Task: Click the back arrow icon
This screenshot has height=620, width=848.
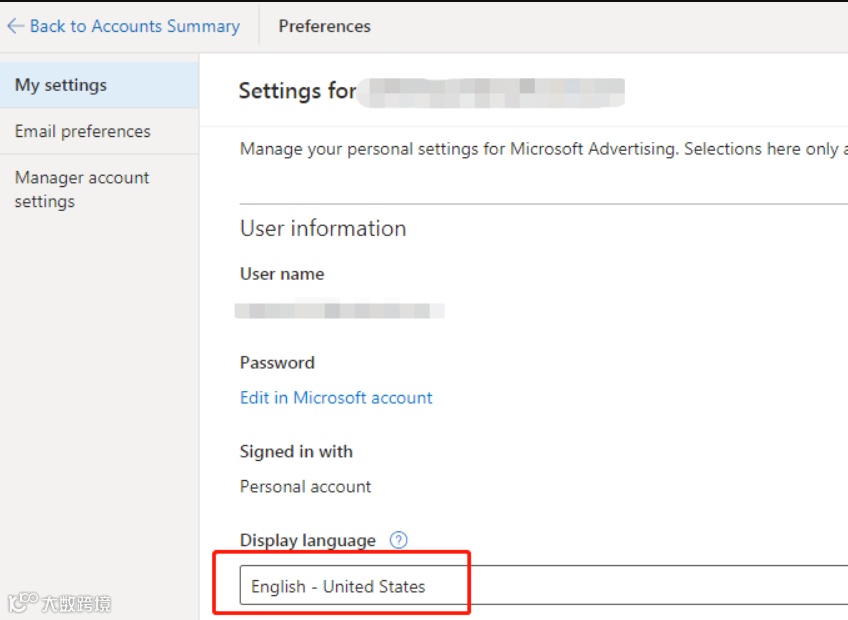Action: 15,27
